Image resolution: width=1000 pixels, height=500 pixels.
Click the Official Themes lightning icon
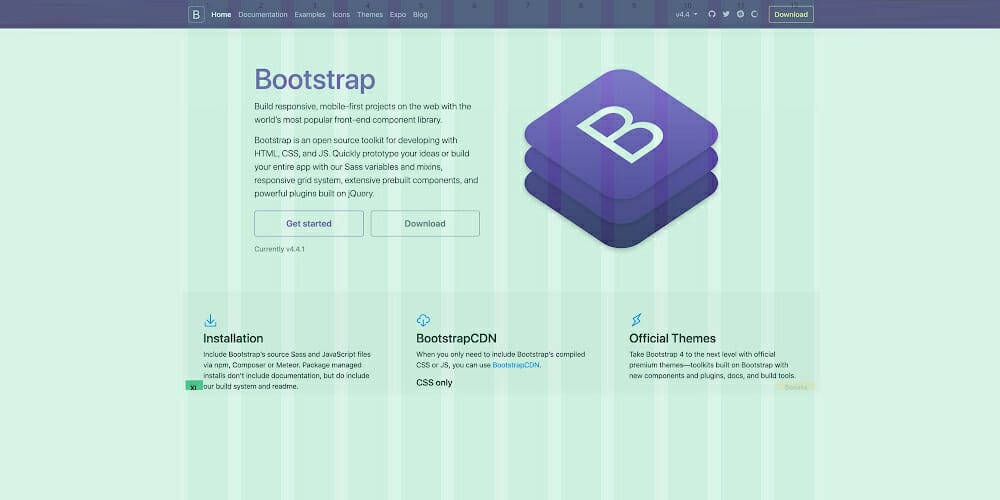tap(636, 320)
